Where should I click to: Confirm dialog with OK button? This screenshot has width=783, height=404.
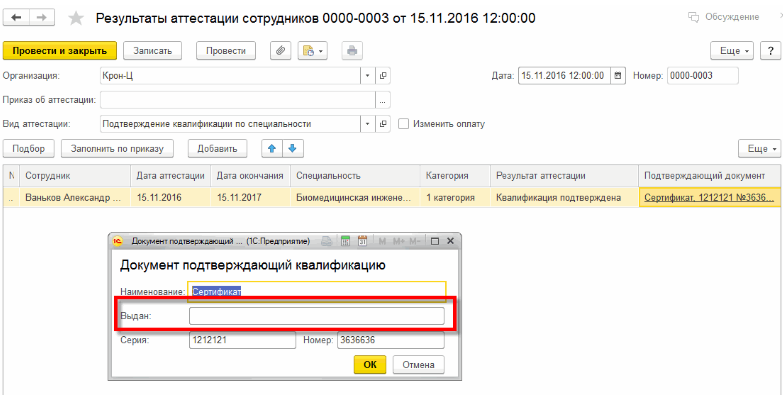370,365
